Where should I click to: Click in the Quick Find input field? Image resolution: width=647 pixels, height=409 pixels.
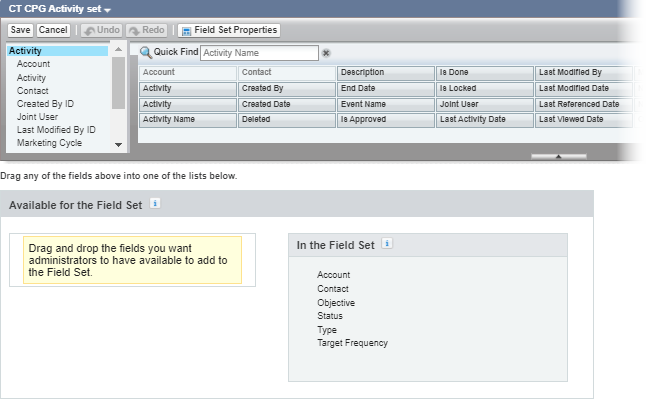pos(258,52)
